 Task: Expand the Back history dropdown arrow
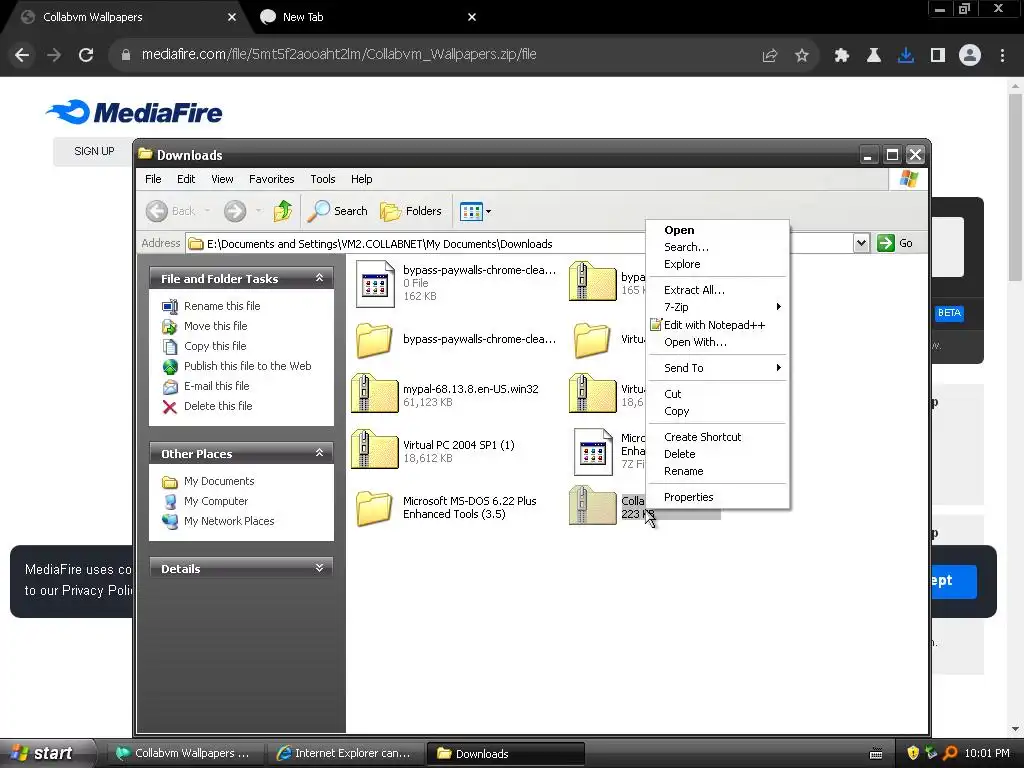point(207,211)
